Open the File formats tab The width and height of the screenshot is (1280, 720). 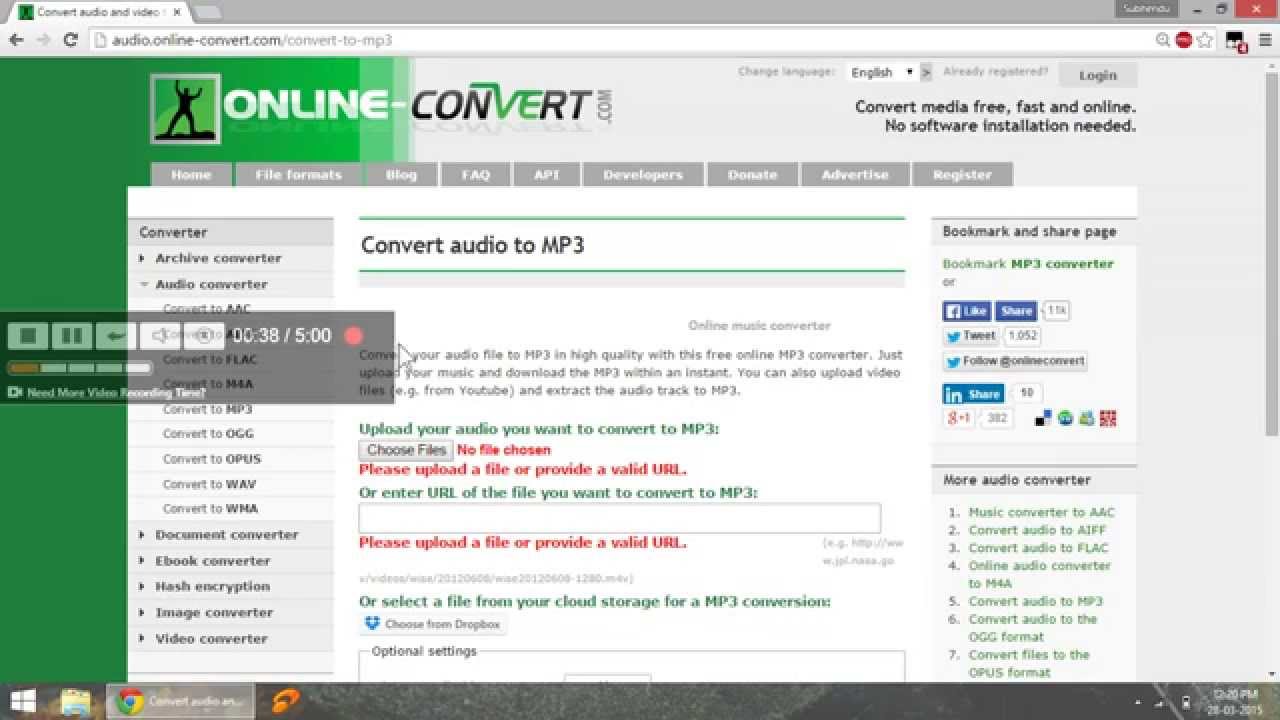(298, 174)
